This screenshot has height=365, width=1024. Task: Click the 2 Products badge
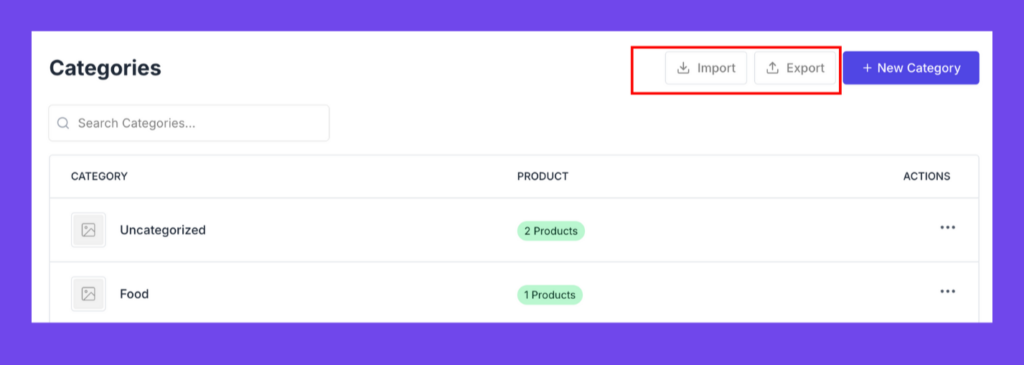[x=551, y=231]
